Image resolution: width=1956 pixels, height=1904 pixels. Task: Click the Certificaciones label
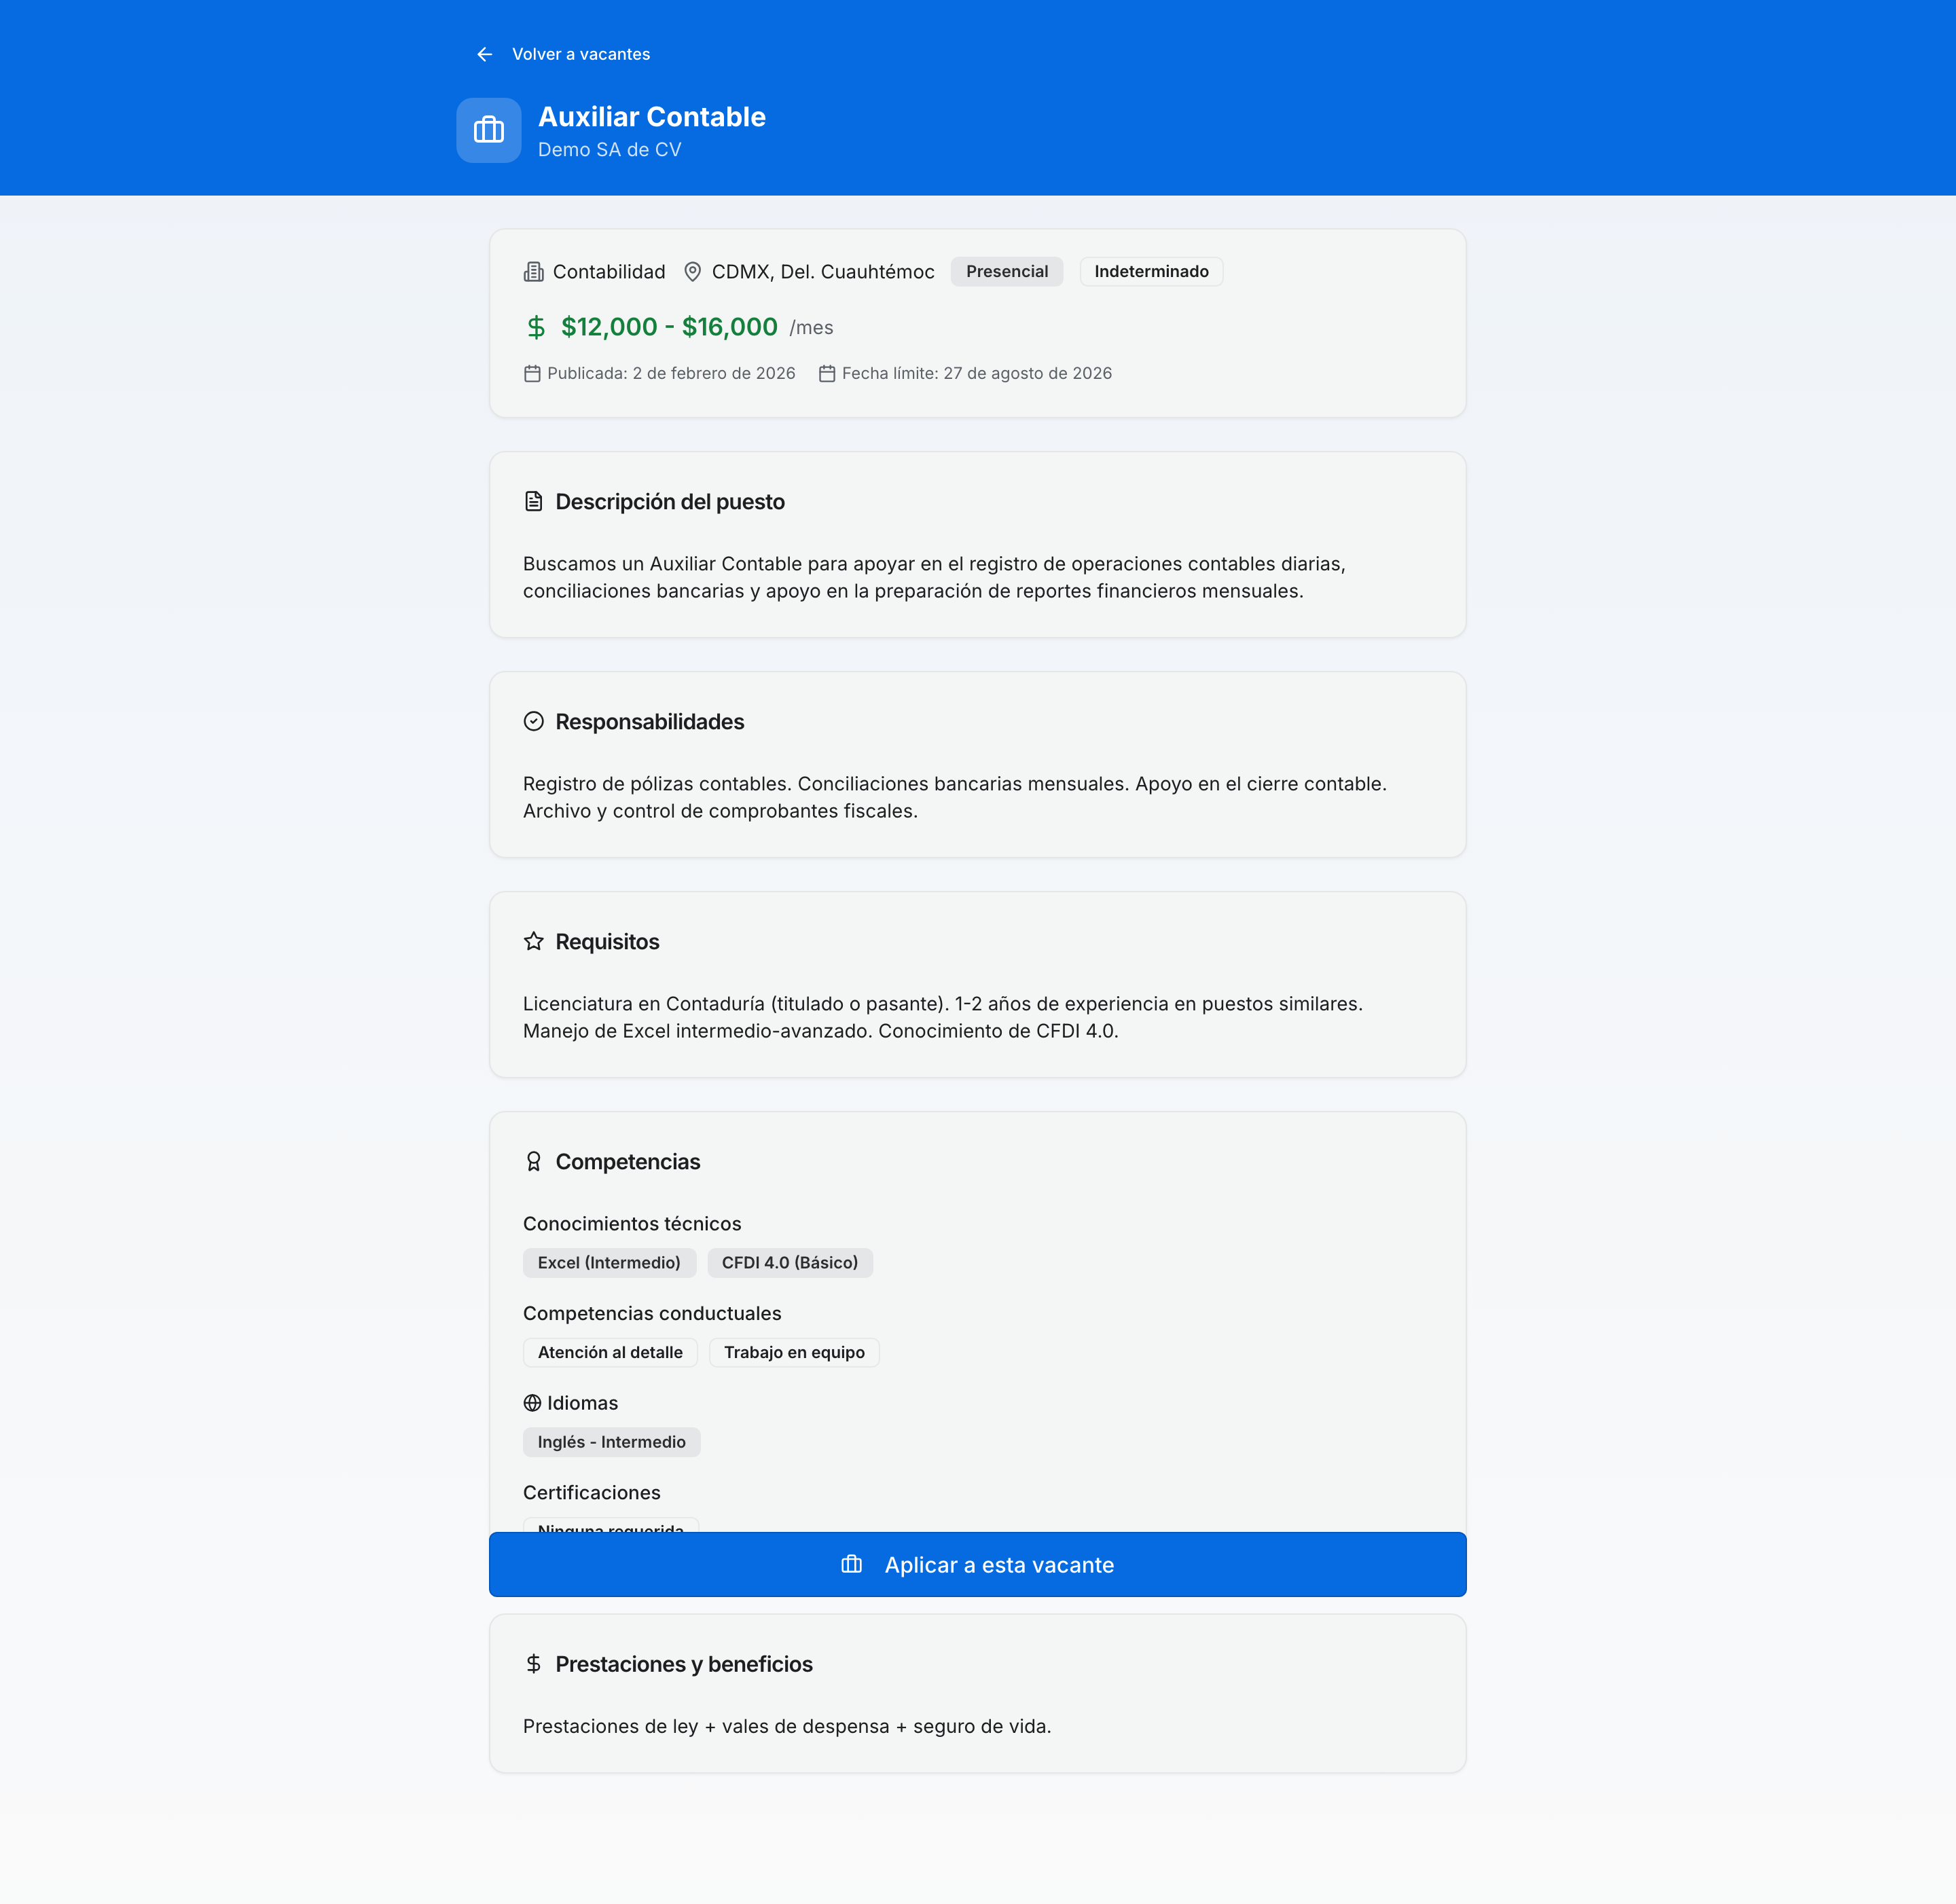[x=592, y=1493]
